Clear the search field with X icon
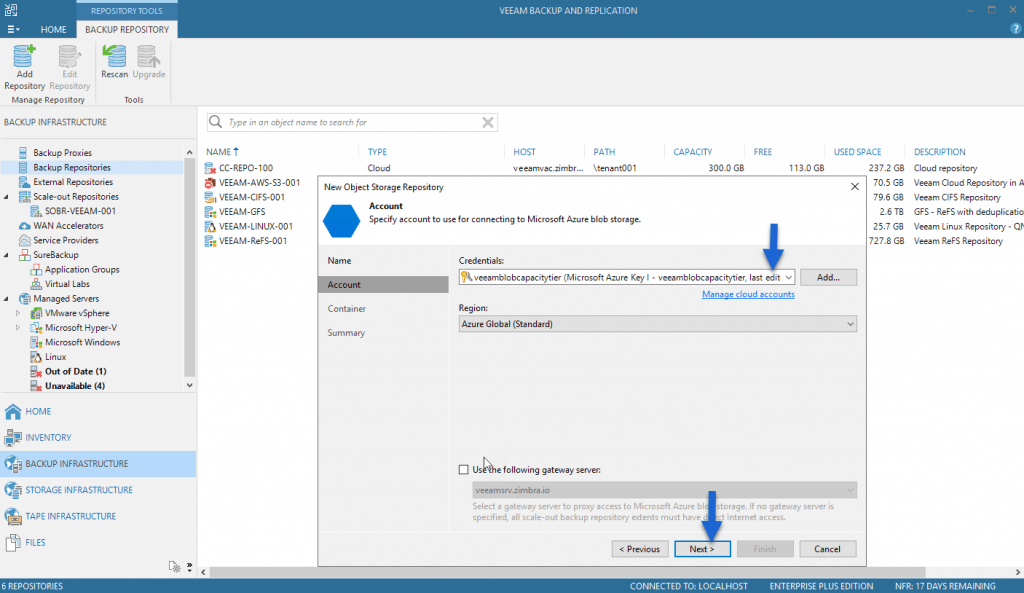Viewport: 1024px width, 593px height. click(x=487, y=122)
